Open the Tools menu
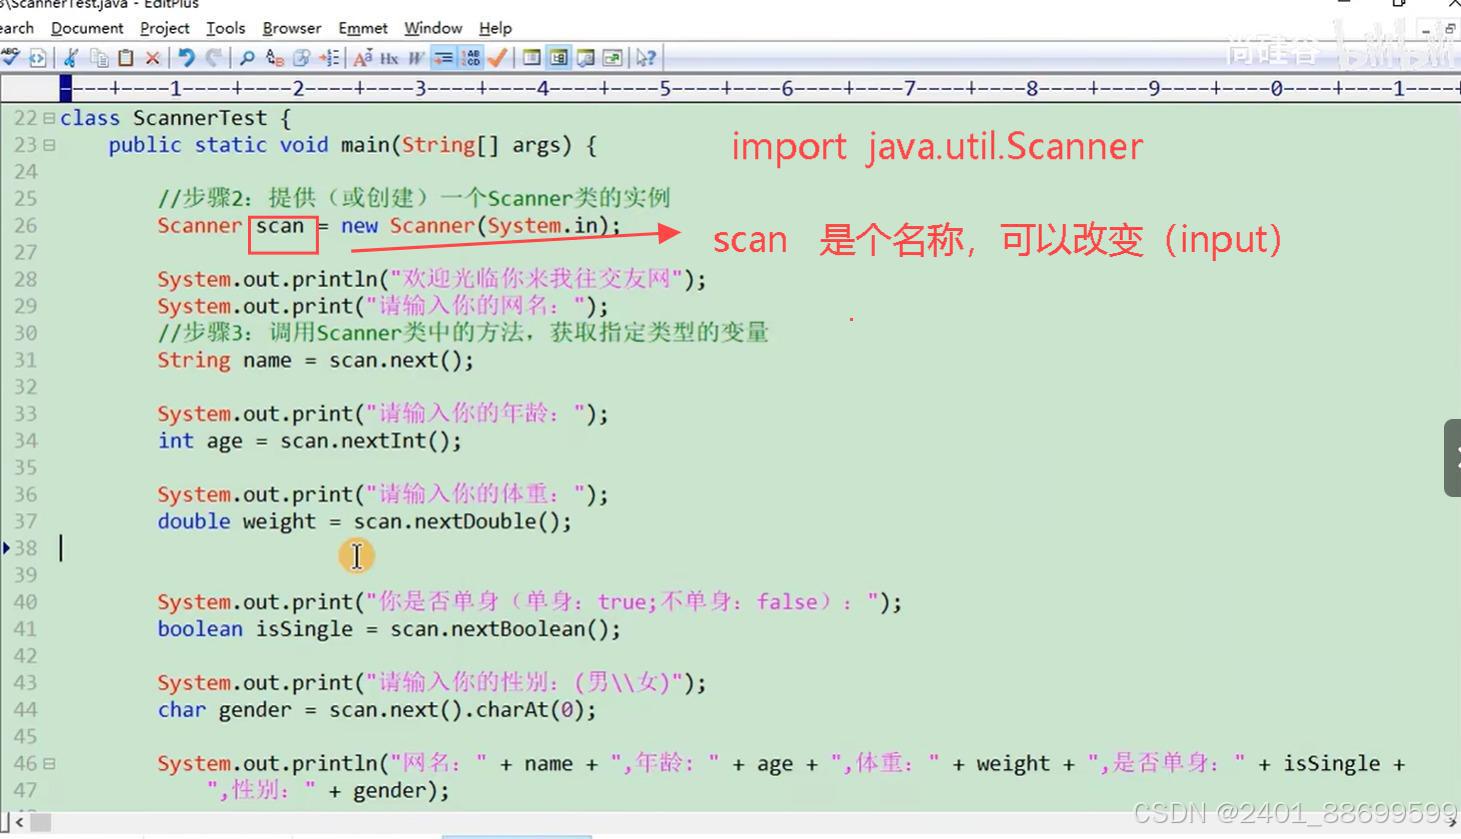 point(225,28)
